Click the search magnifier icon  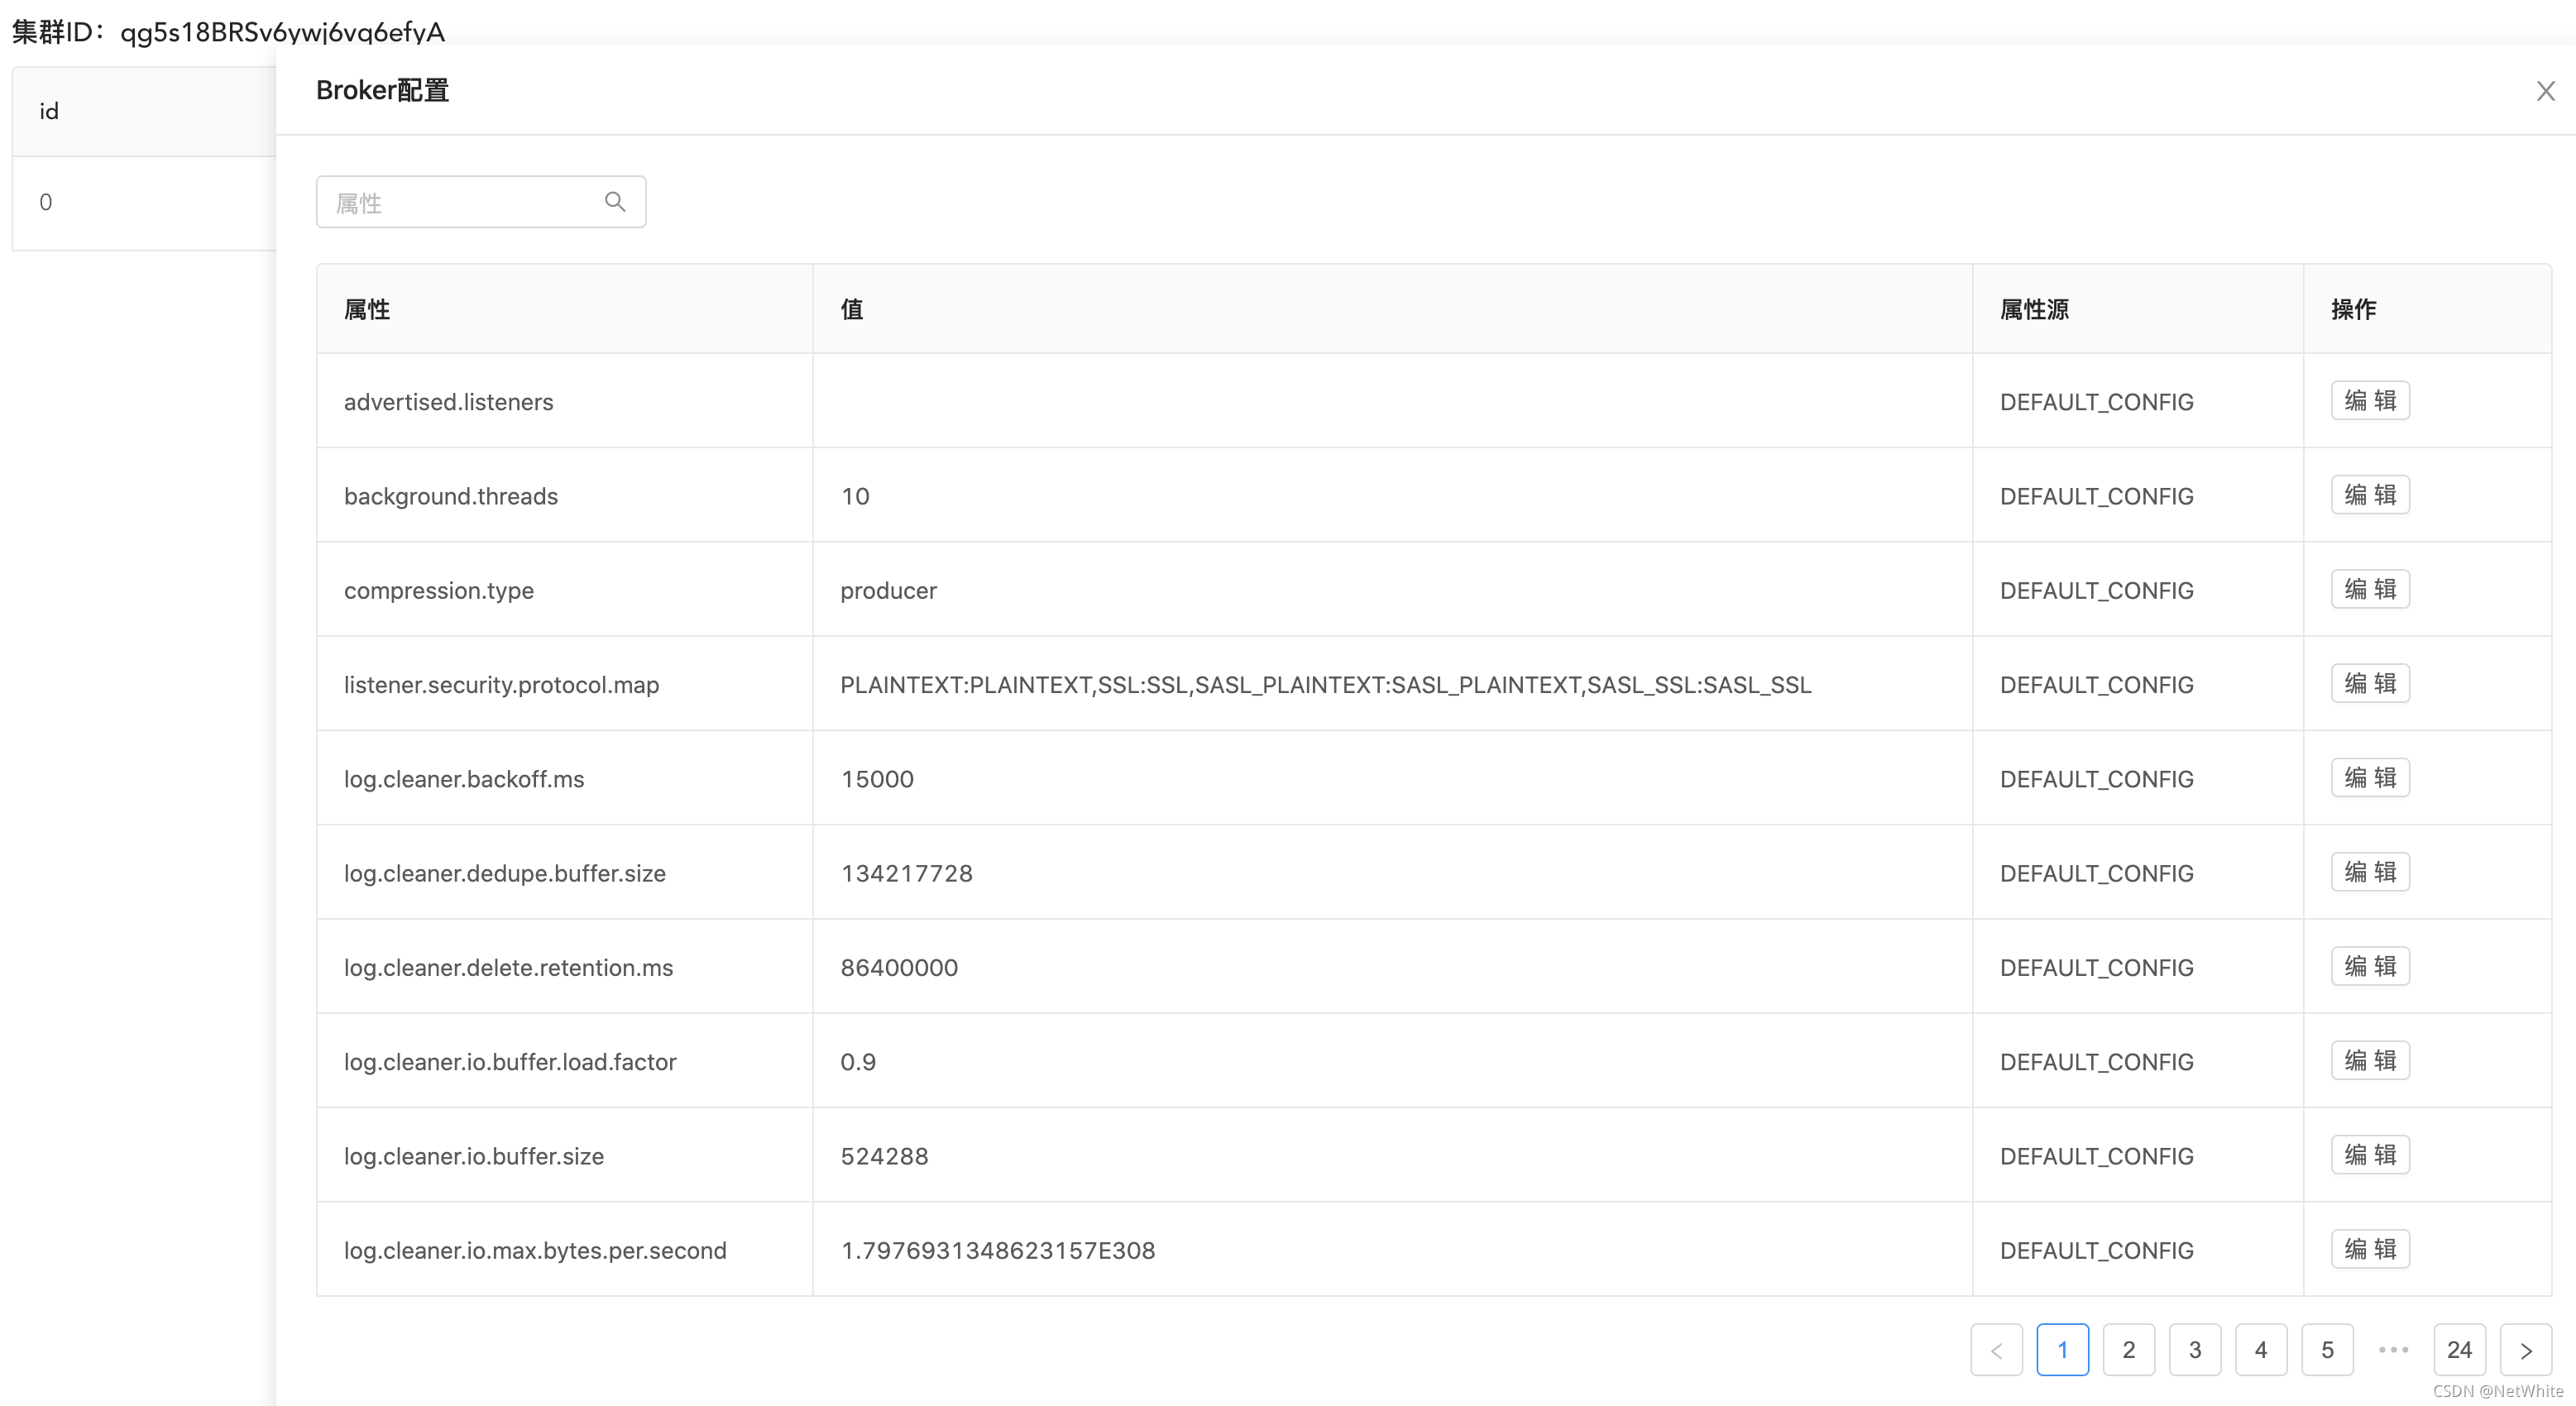tap(615, 202)
